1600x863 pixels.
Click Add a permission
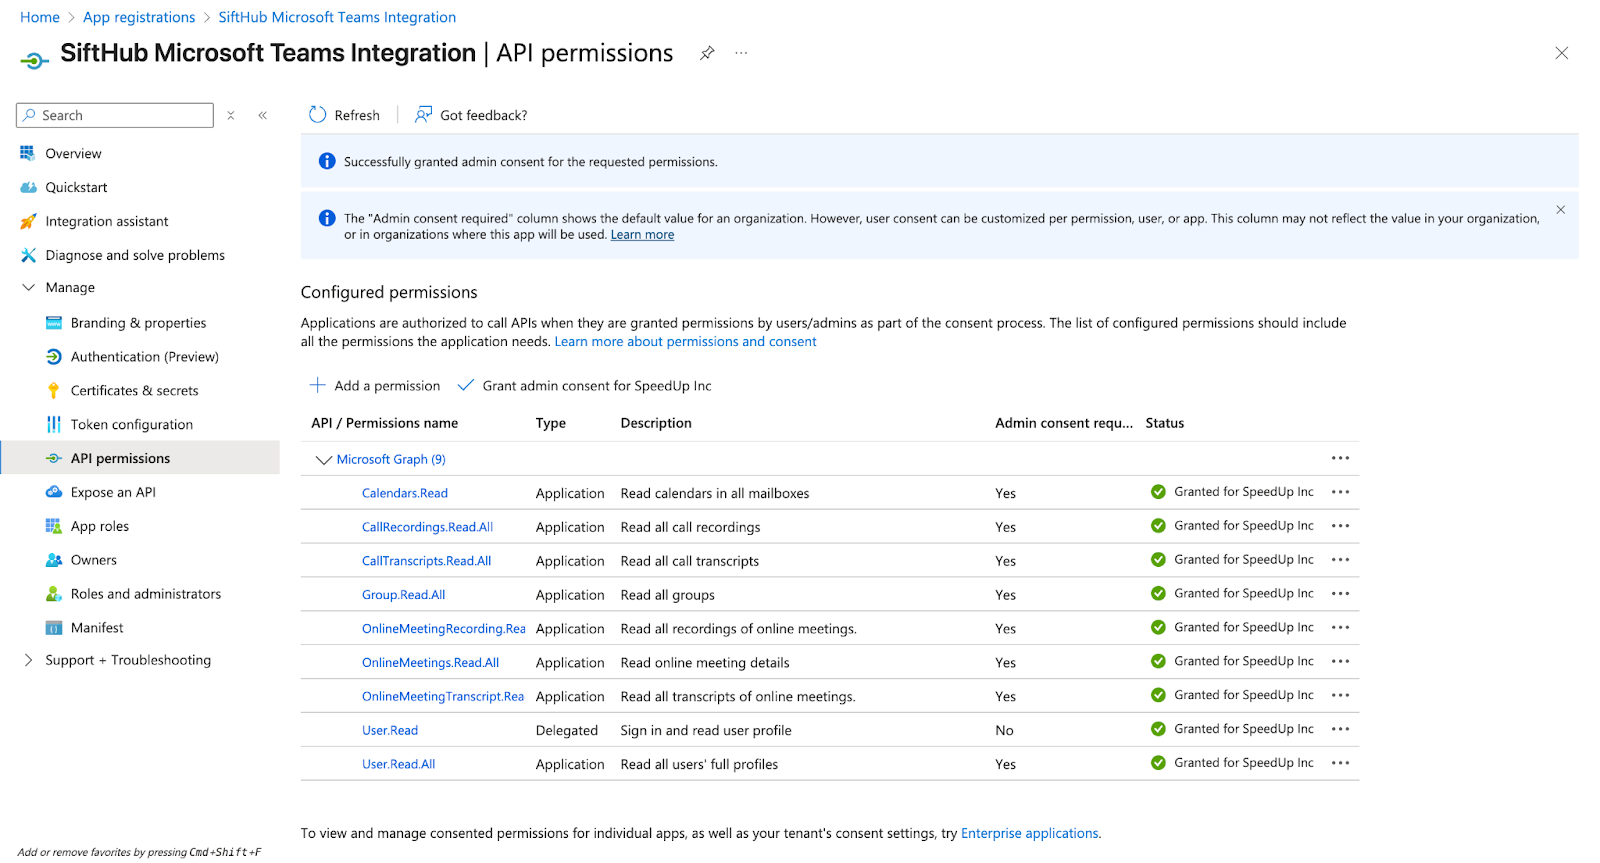coord(375,386)
